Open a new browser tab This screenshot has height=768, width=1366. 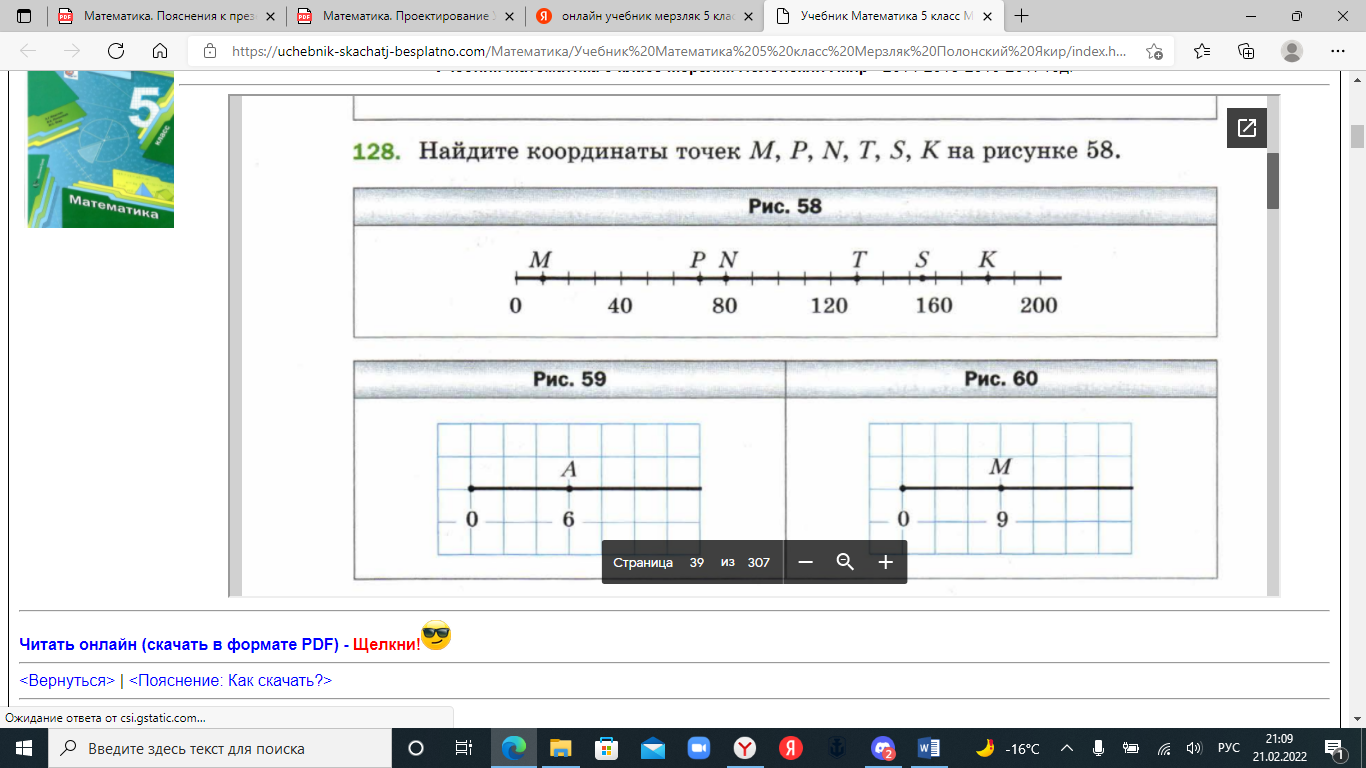[x=1022, y=16]
